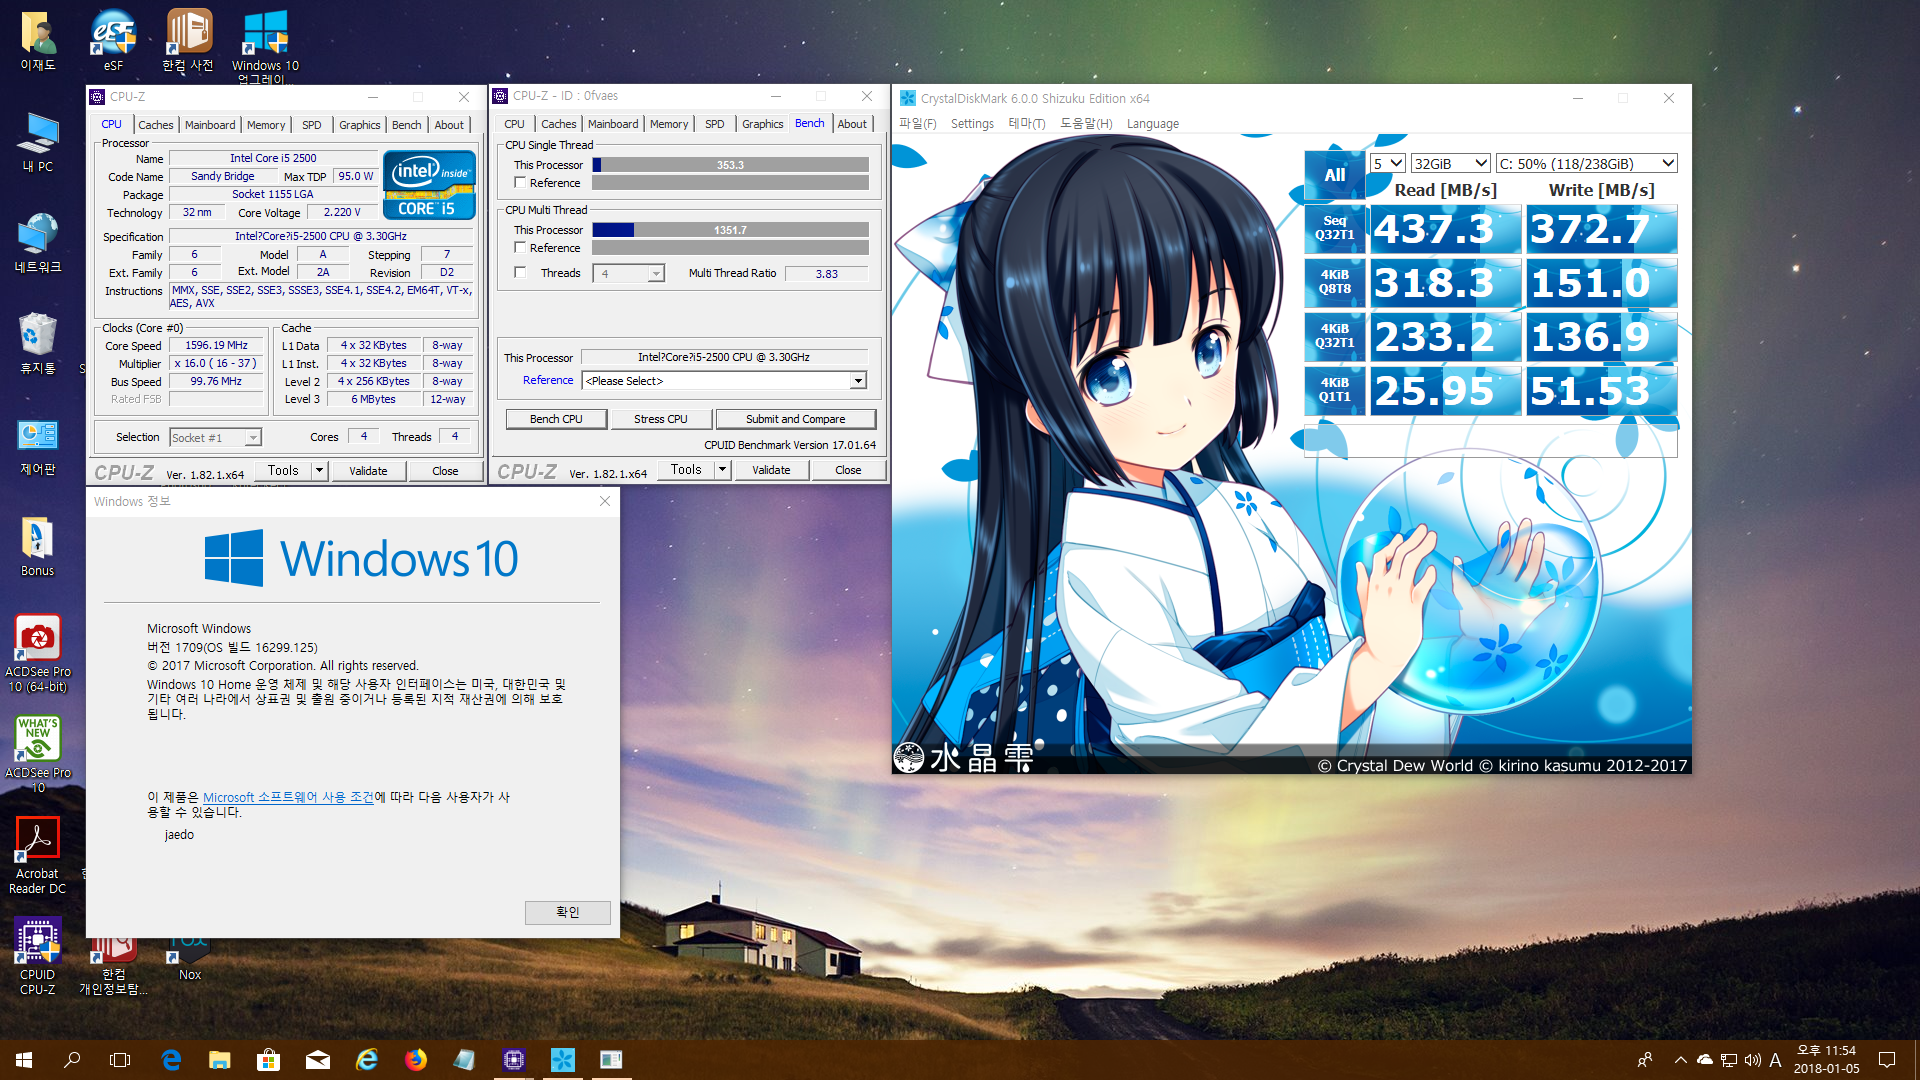This screenshot has height=1080, width=1920.
Task: Open the Reference processor select dropdown
Action: click(x=724, y=381)
